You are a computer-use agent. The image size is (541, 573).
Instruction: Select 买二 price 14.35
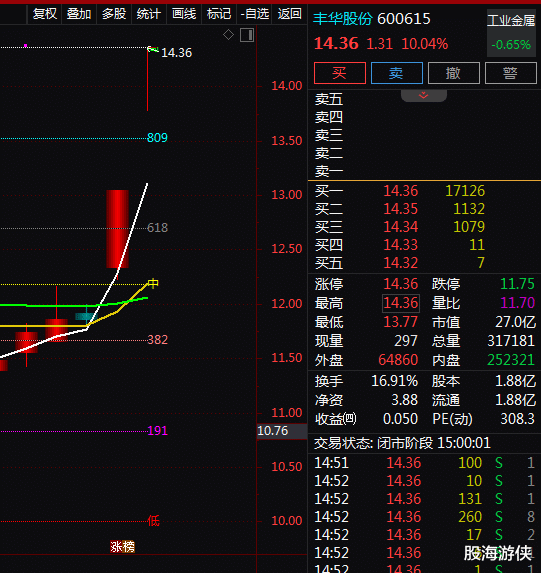(x=401, y=209)
